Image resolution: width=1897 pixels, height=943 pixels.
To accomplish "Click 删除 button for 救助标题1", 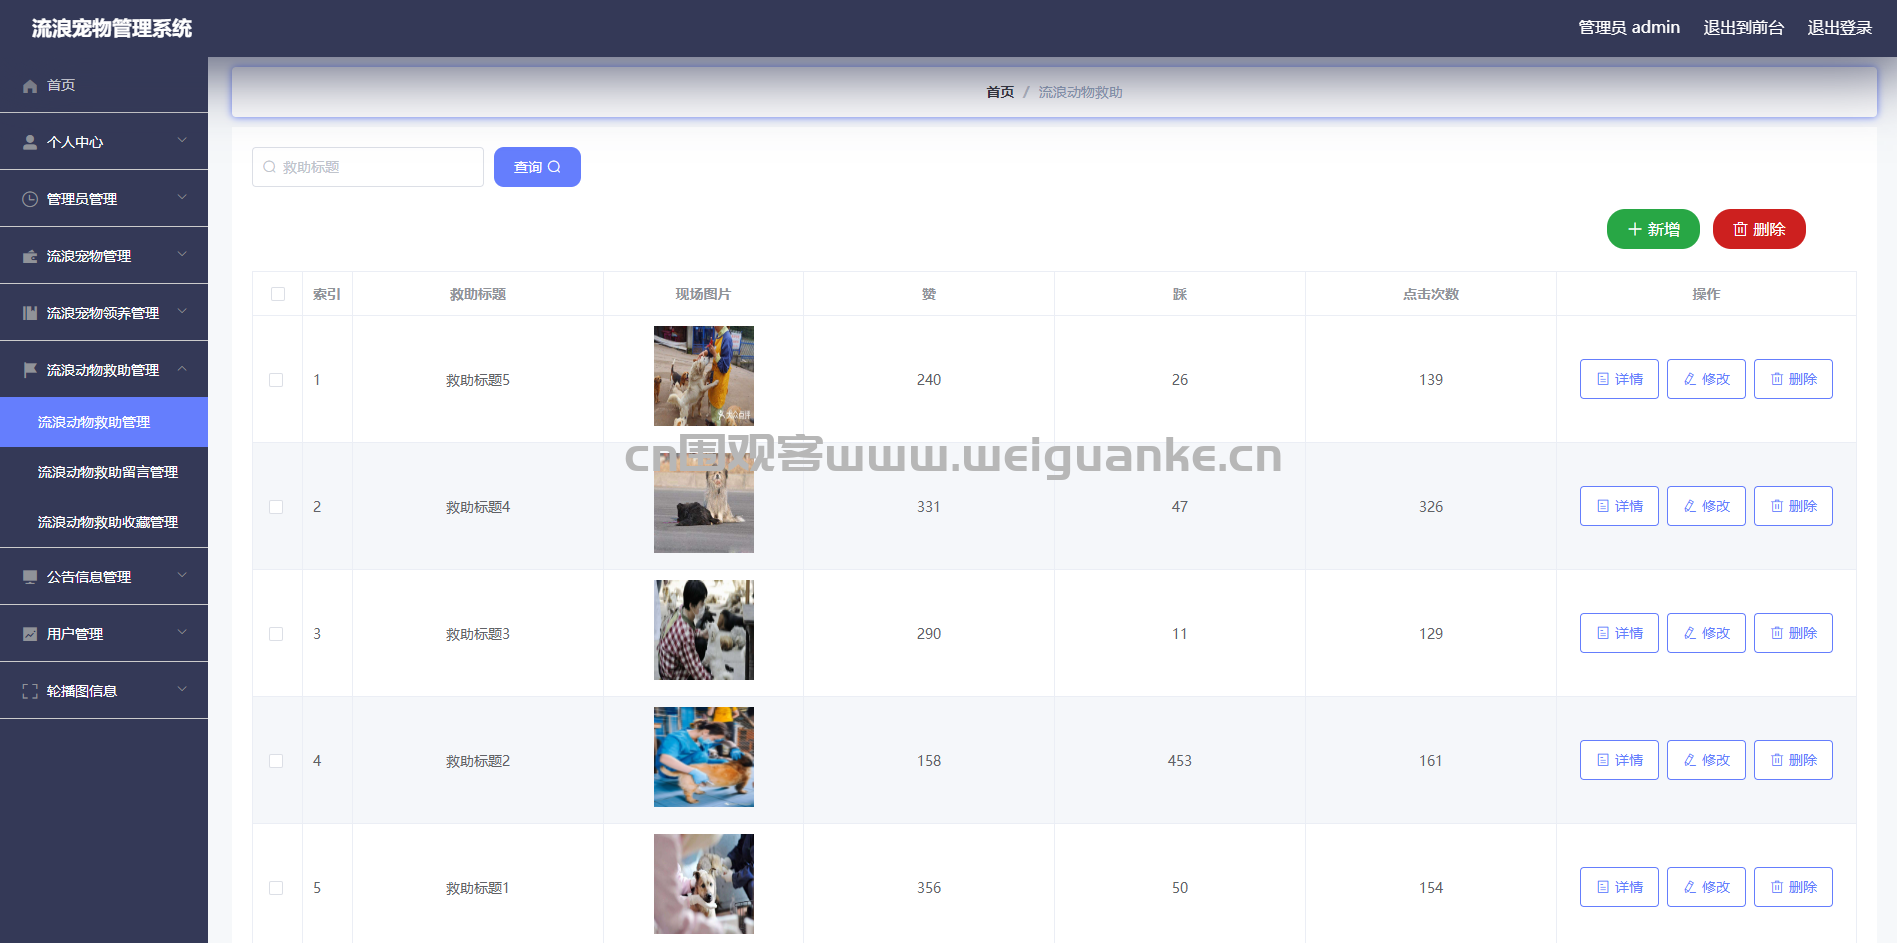I will pos(1793,887).
